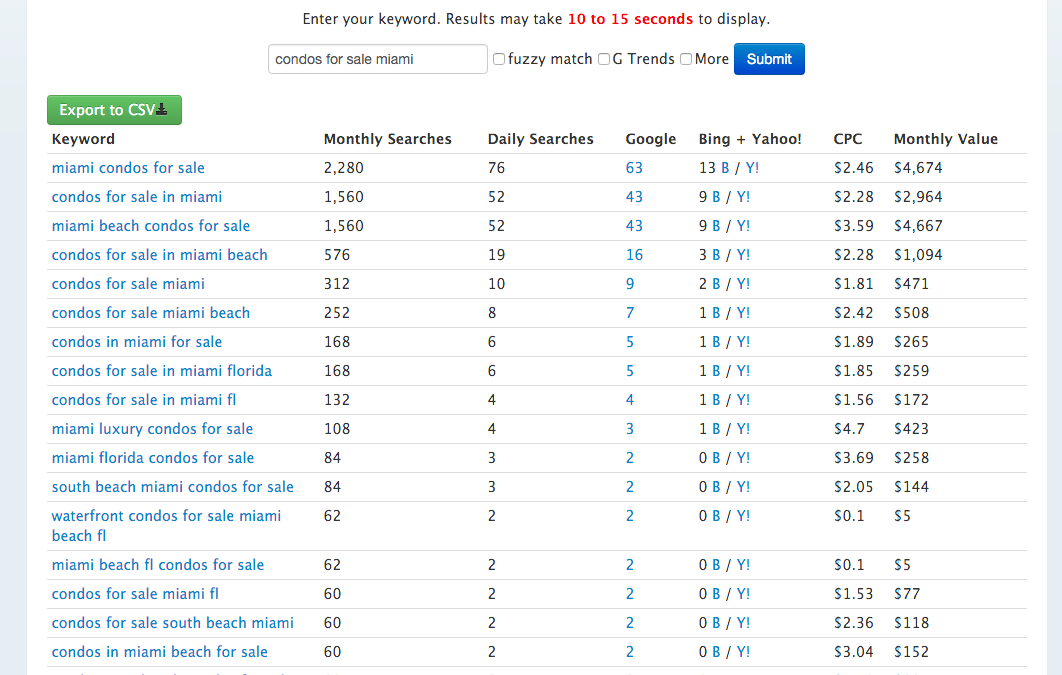Click the Bing + Yahoo! column header
The width and height of the screenshot is (1062, 675).
750,139
